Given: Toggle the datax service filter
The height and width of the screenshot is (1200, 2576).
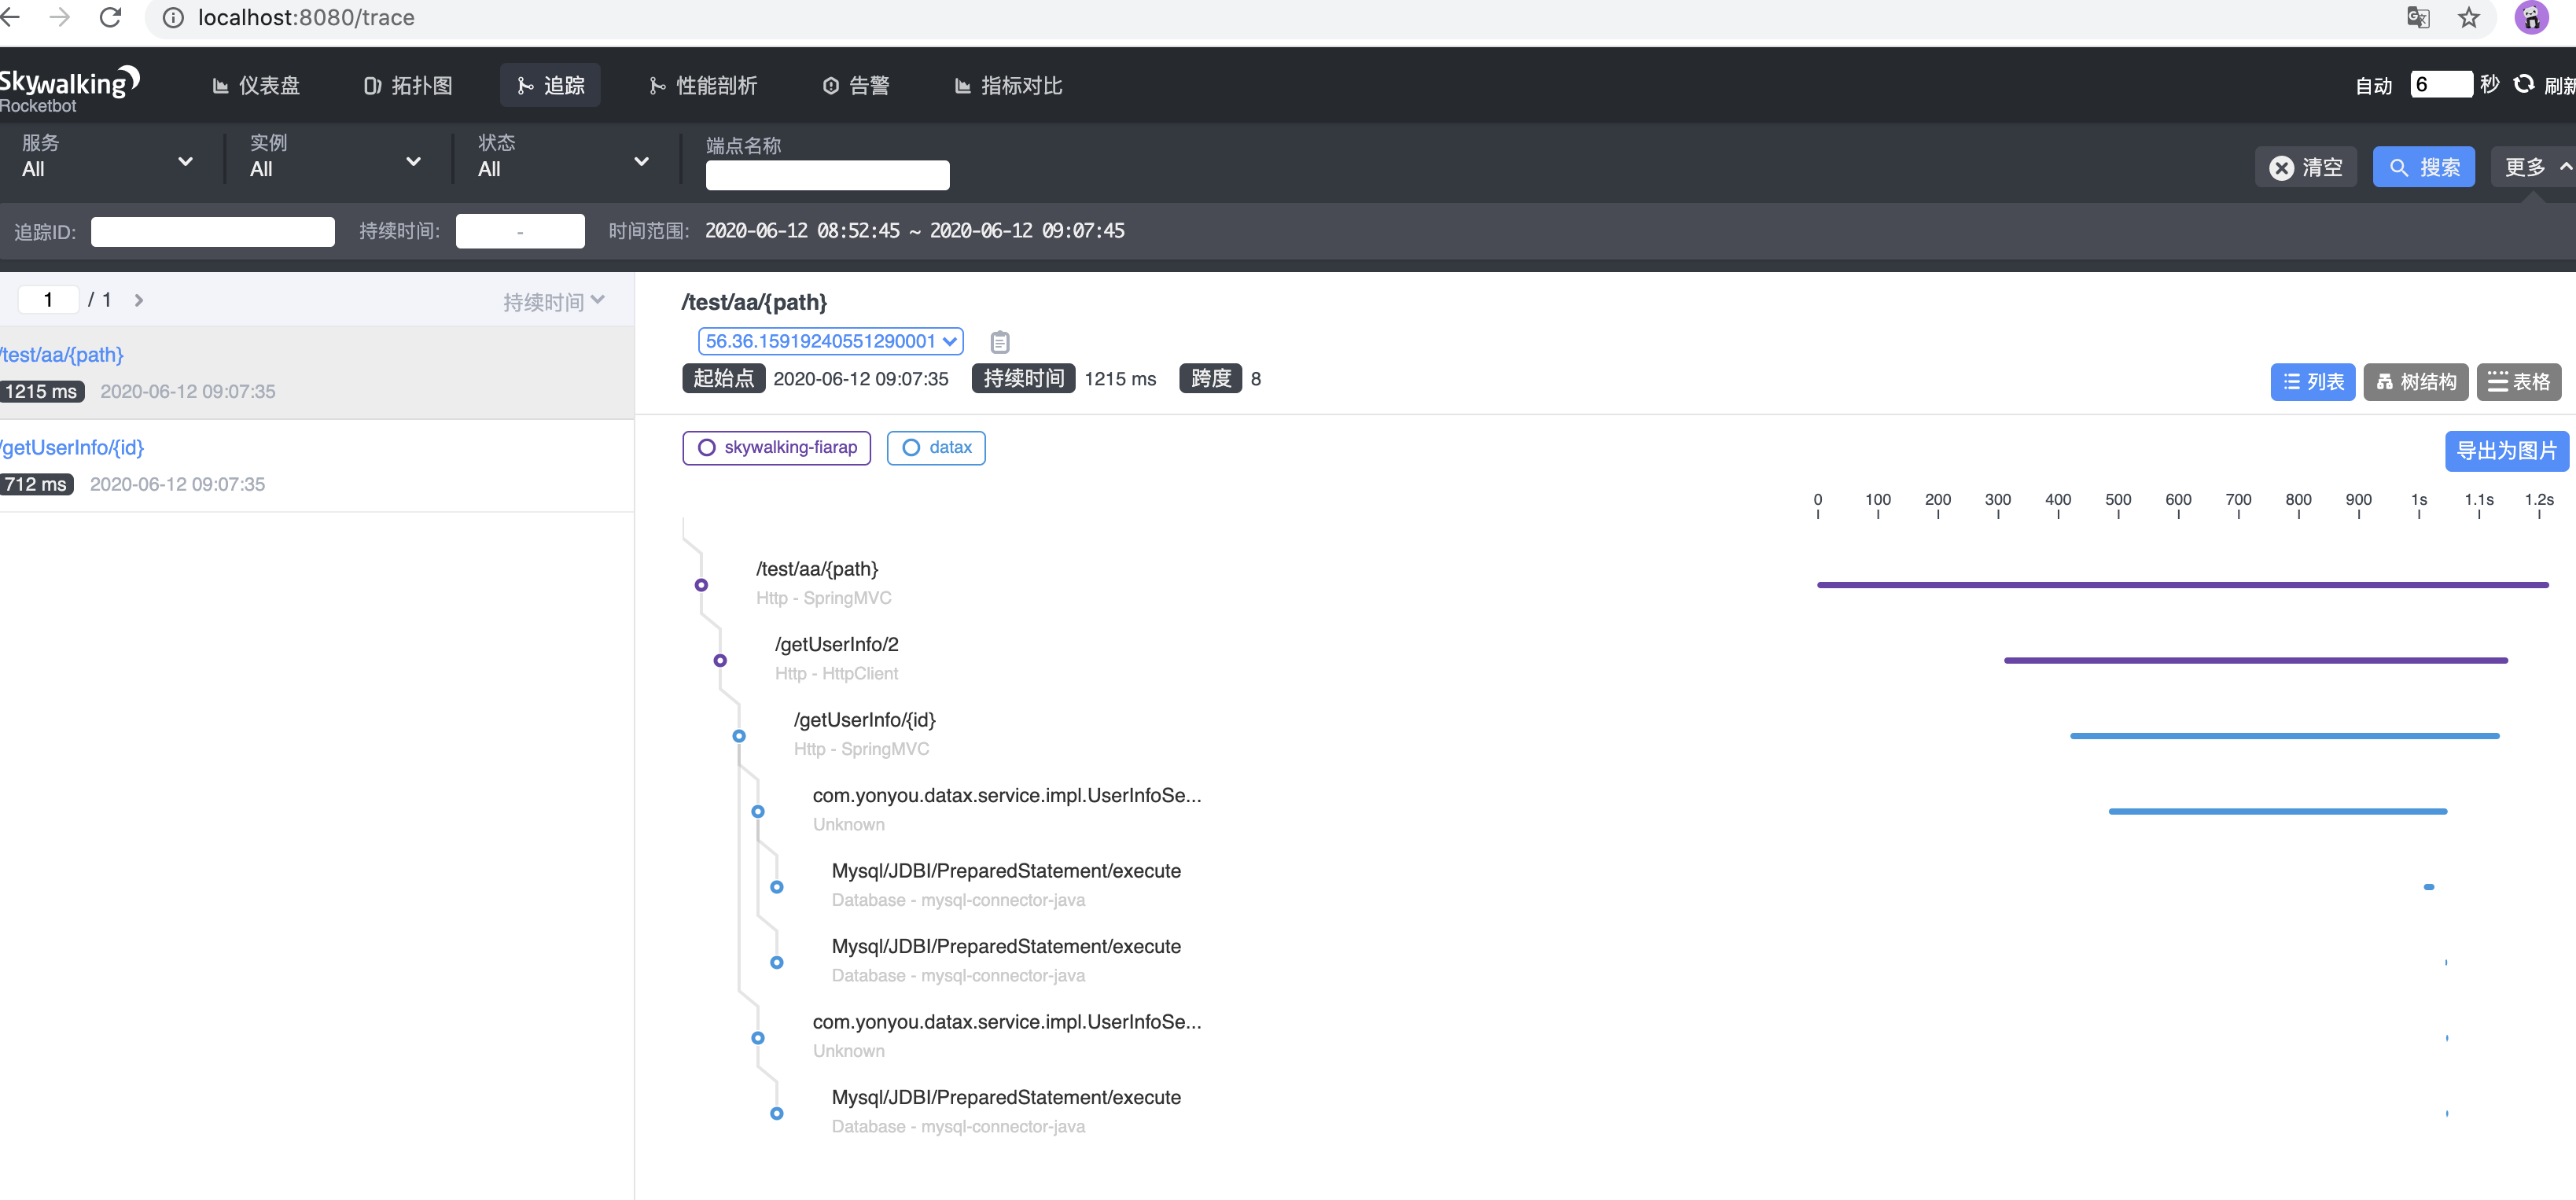Looking at the screenshot, I should click(936, 448).
